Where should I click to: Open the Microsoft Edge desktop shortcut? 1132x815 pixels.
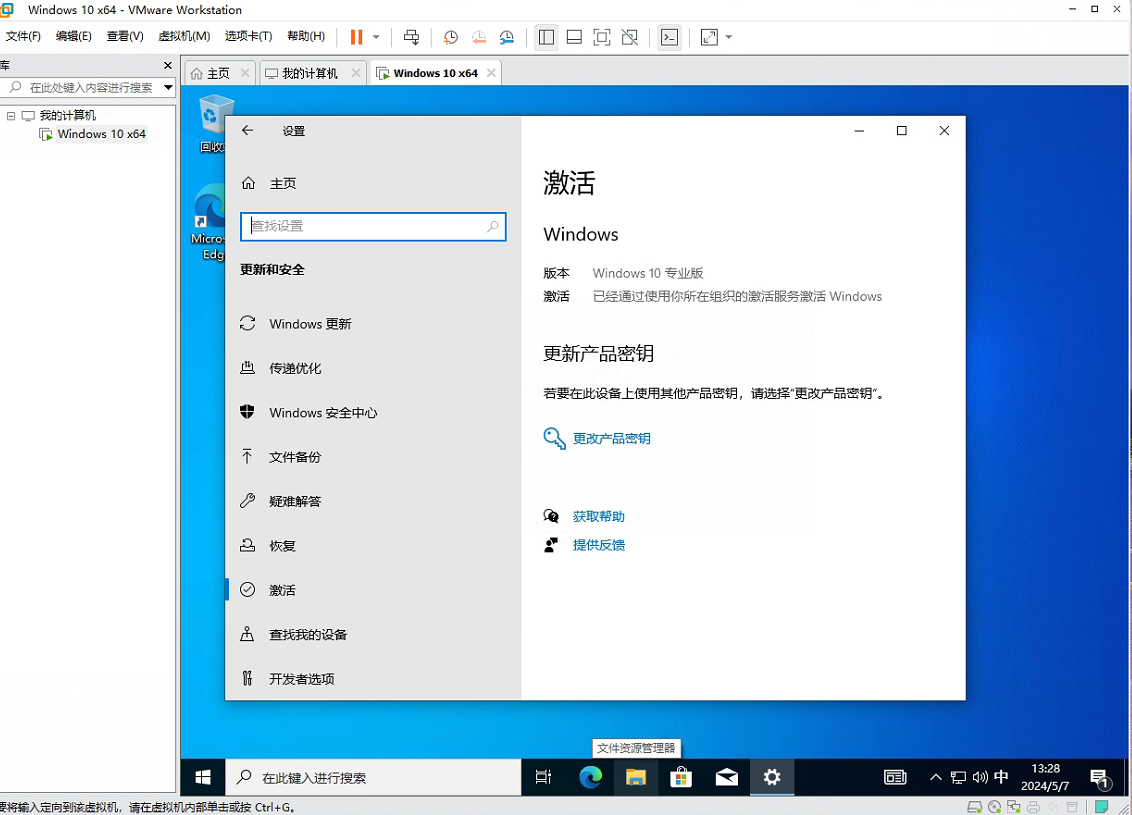pyautogui.click(x=209, y=222)
